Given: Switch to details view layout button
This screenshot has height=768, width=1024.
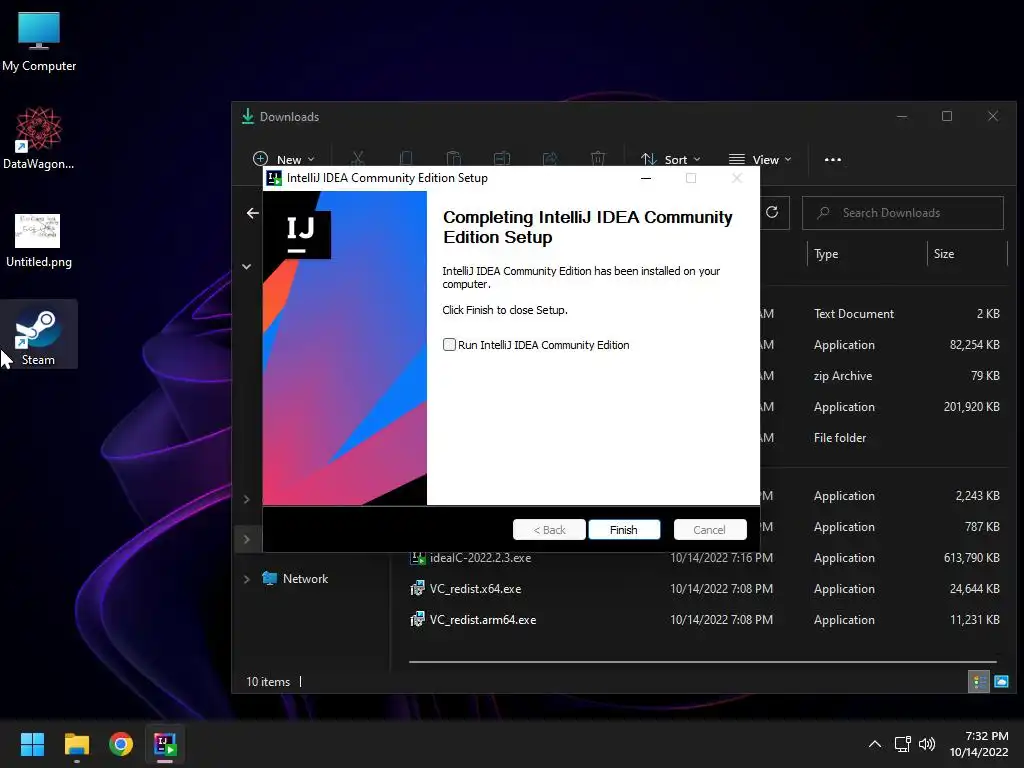Looking at the screenshot, I should (x=979, y=682).
